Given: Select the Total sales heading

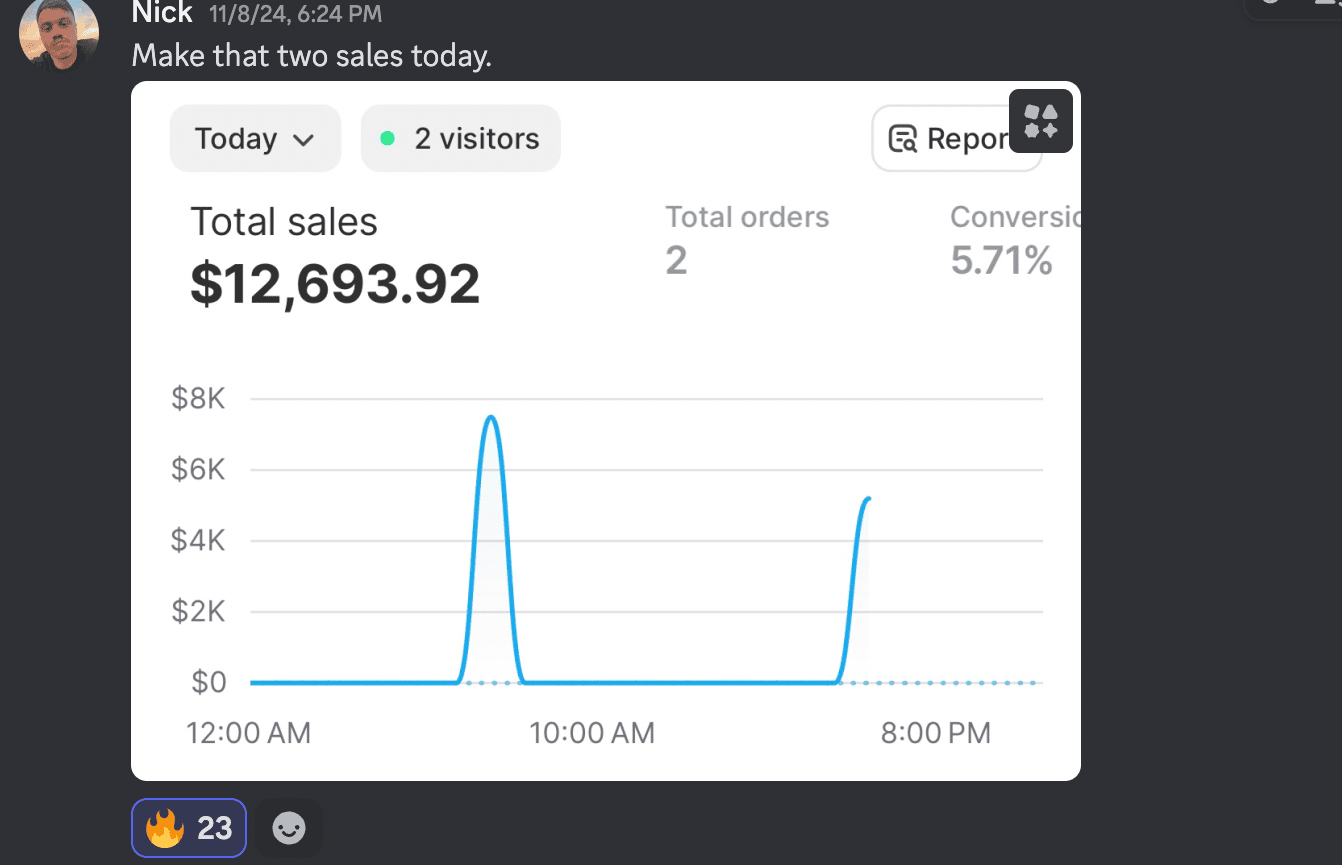Looking at the screenshot, I should (284, 222).
